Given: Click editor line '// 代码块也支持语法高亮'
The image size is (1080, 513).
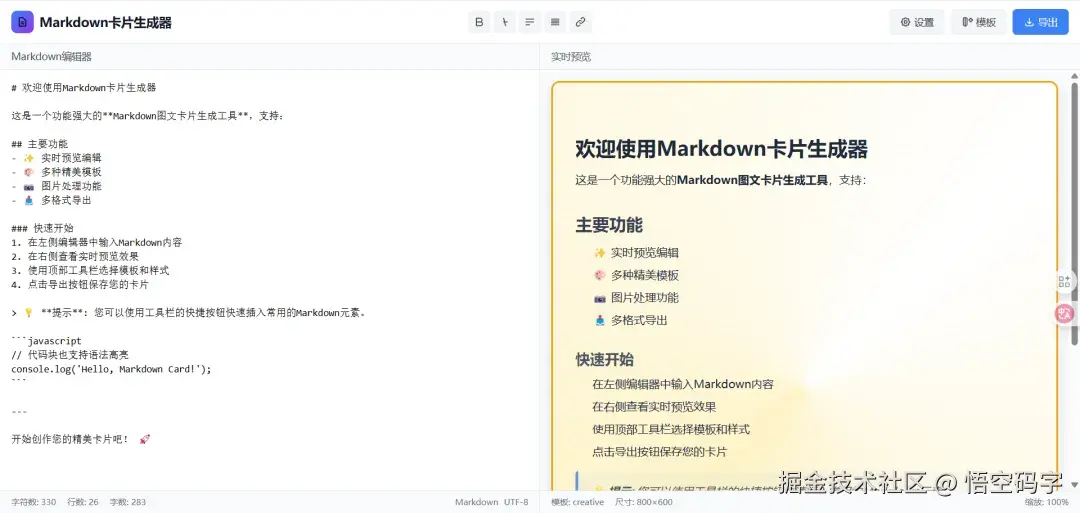Looking at the screenshot, I should pyautogui.click(x=70, y=355).
